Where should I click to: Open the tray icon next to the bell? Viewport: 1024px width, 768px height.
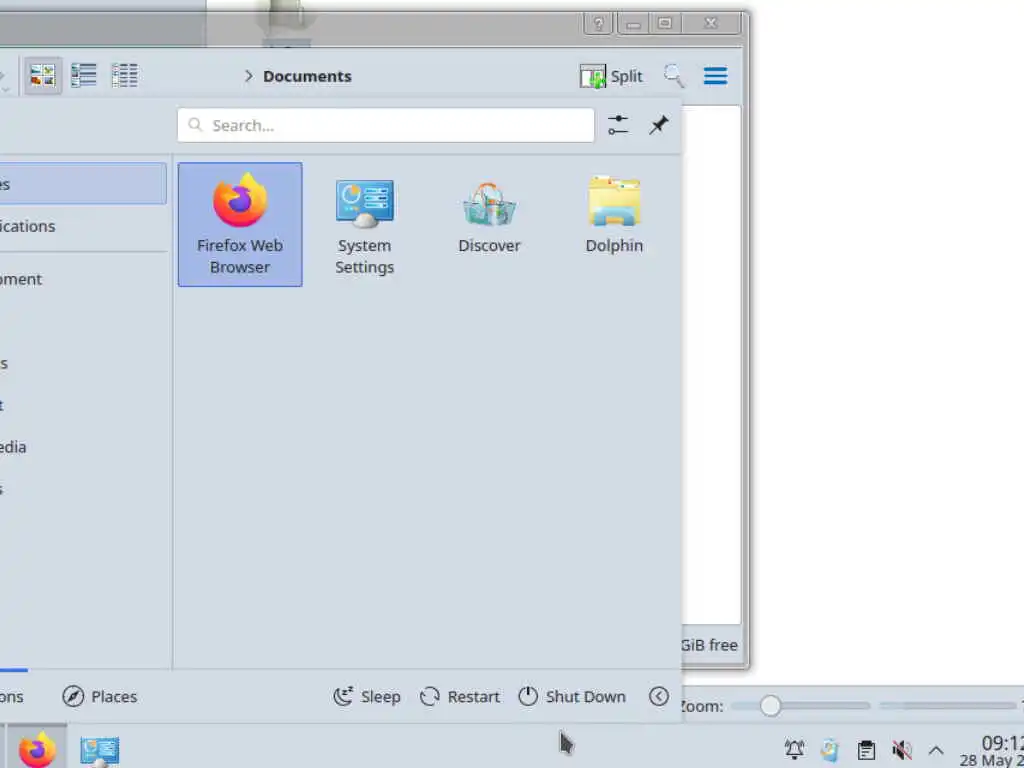click(829, 749)
